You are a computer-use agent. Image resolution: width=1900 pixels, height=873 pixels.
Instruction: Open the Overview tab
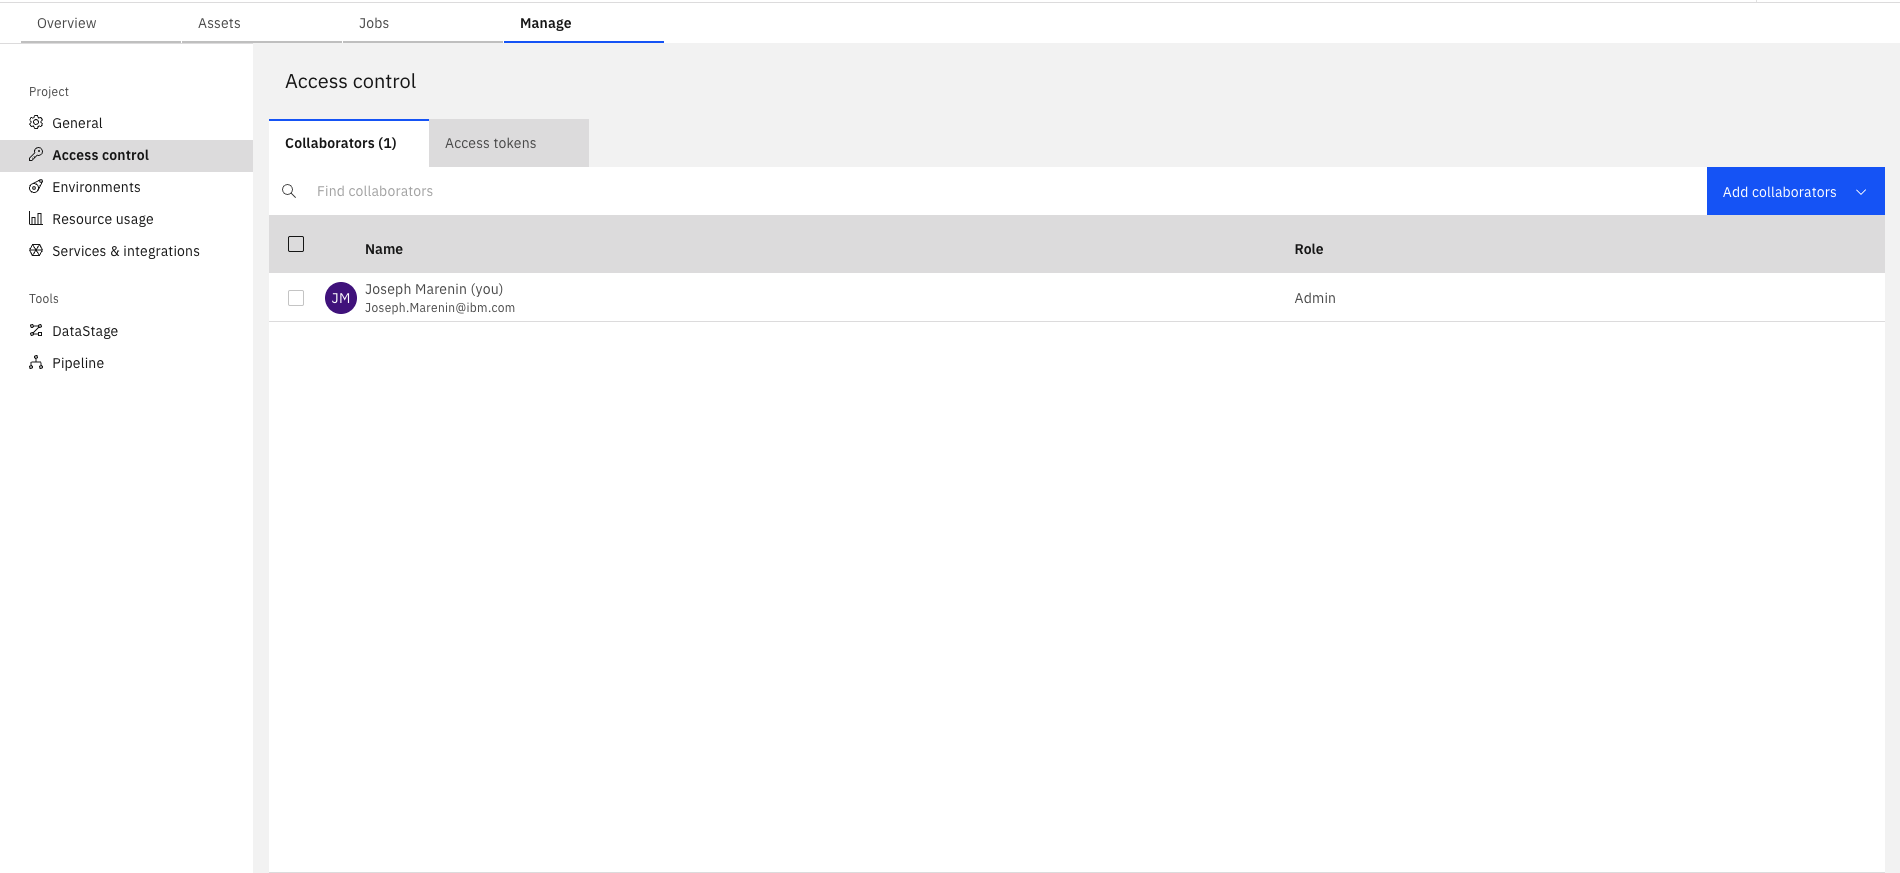click(67, 23)
